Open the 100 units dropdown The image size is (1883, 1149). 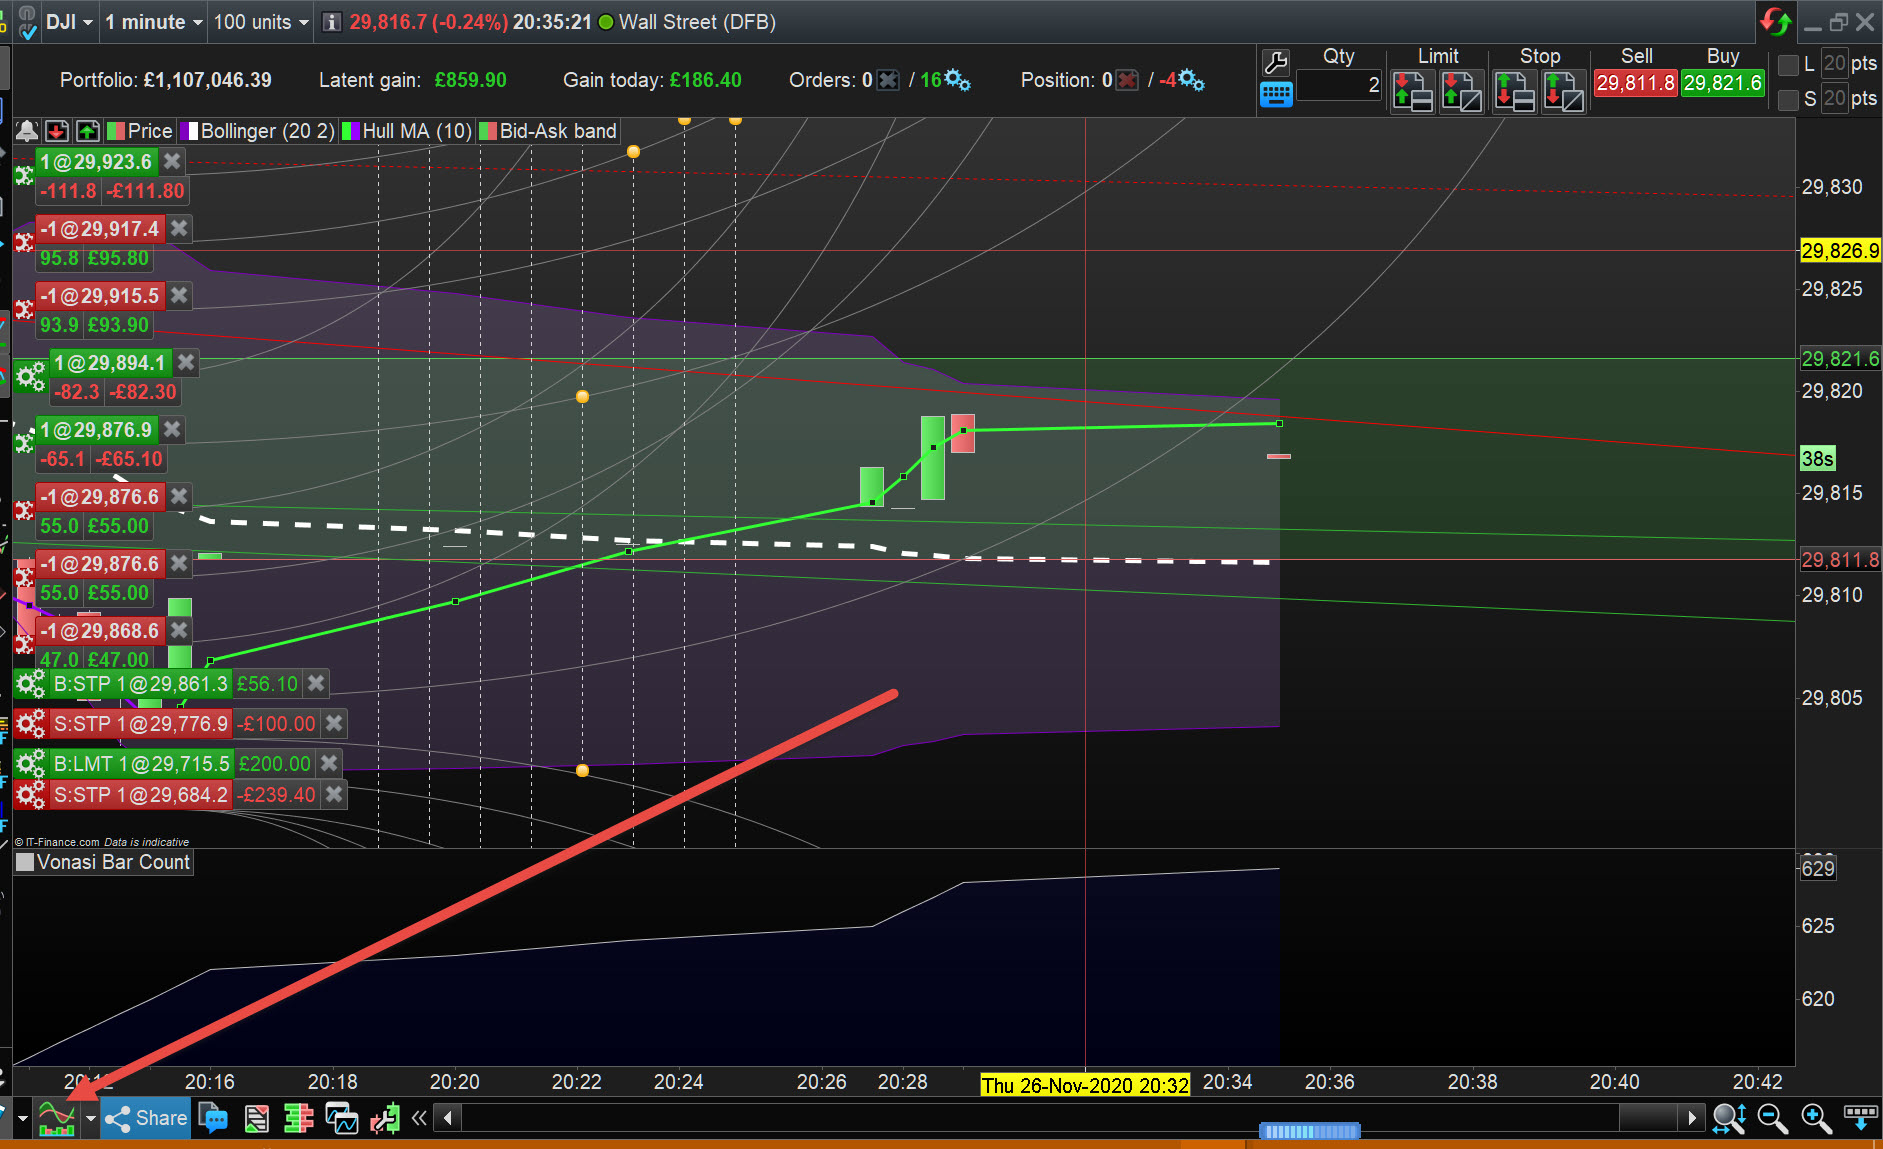261,22
